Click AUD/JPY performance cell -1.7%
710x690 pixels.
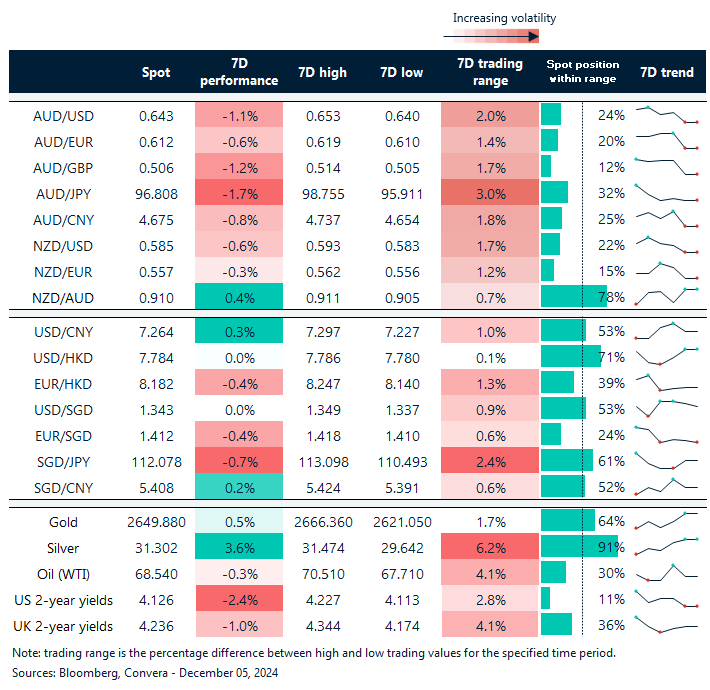click(x=239, y=192)
